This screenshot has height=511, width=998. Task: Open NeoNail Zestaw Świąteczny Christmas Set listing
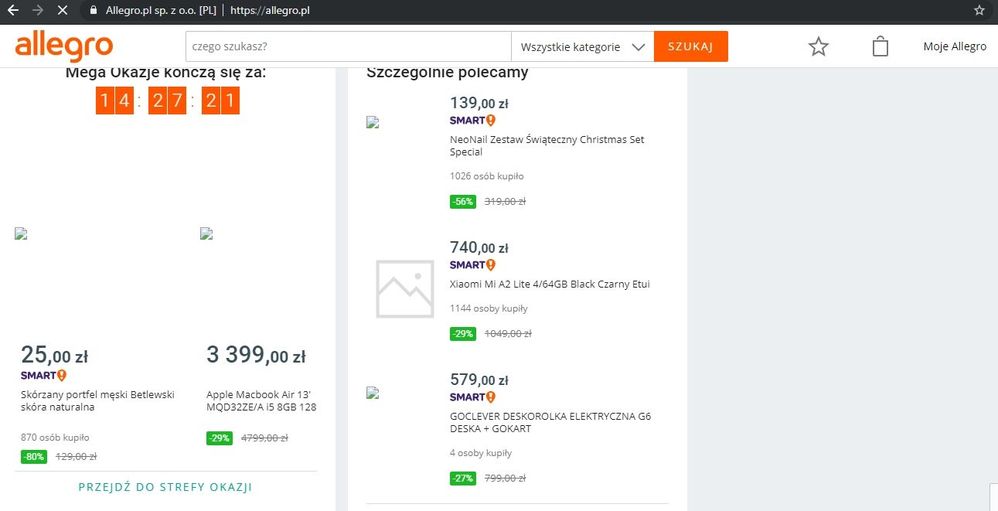pos(547,146)
